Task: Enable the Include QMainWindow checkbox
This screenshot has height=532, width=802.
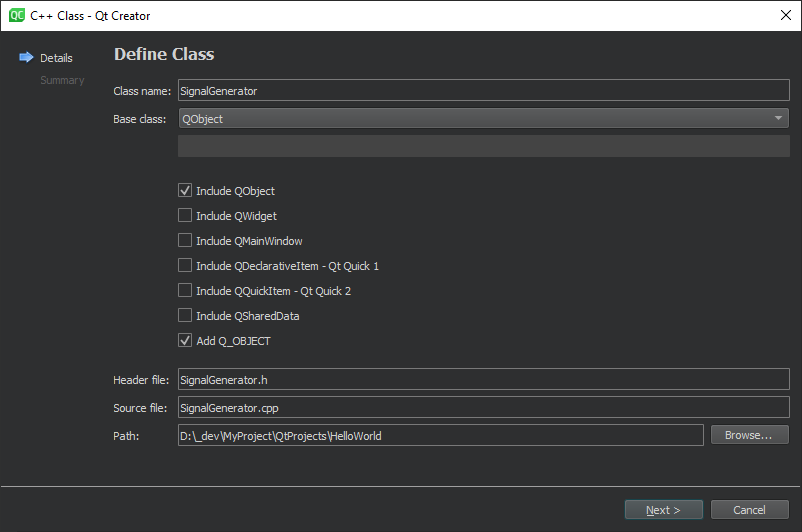Action: (185, 240)
